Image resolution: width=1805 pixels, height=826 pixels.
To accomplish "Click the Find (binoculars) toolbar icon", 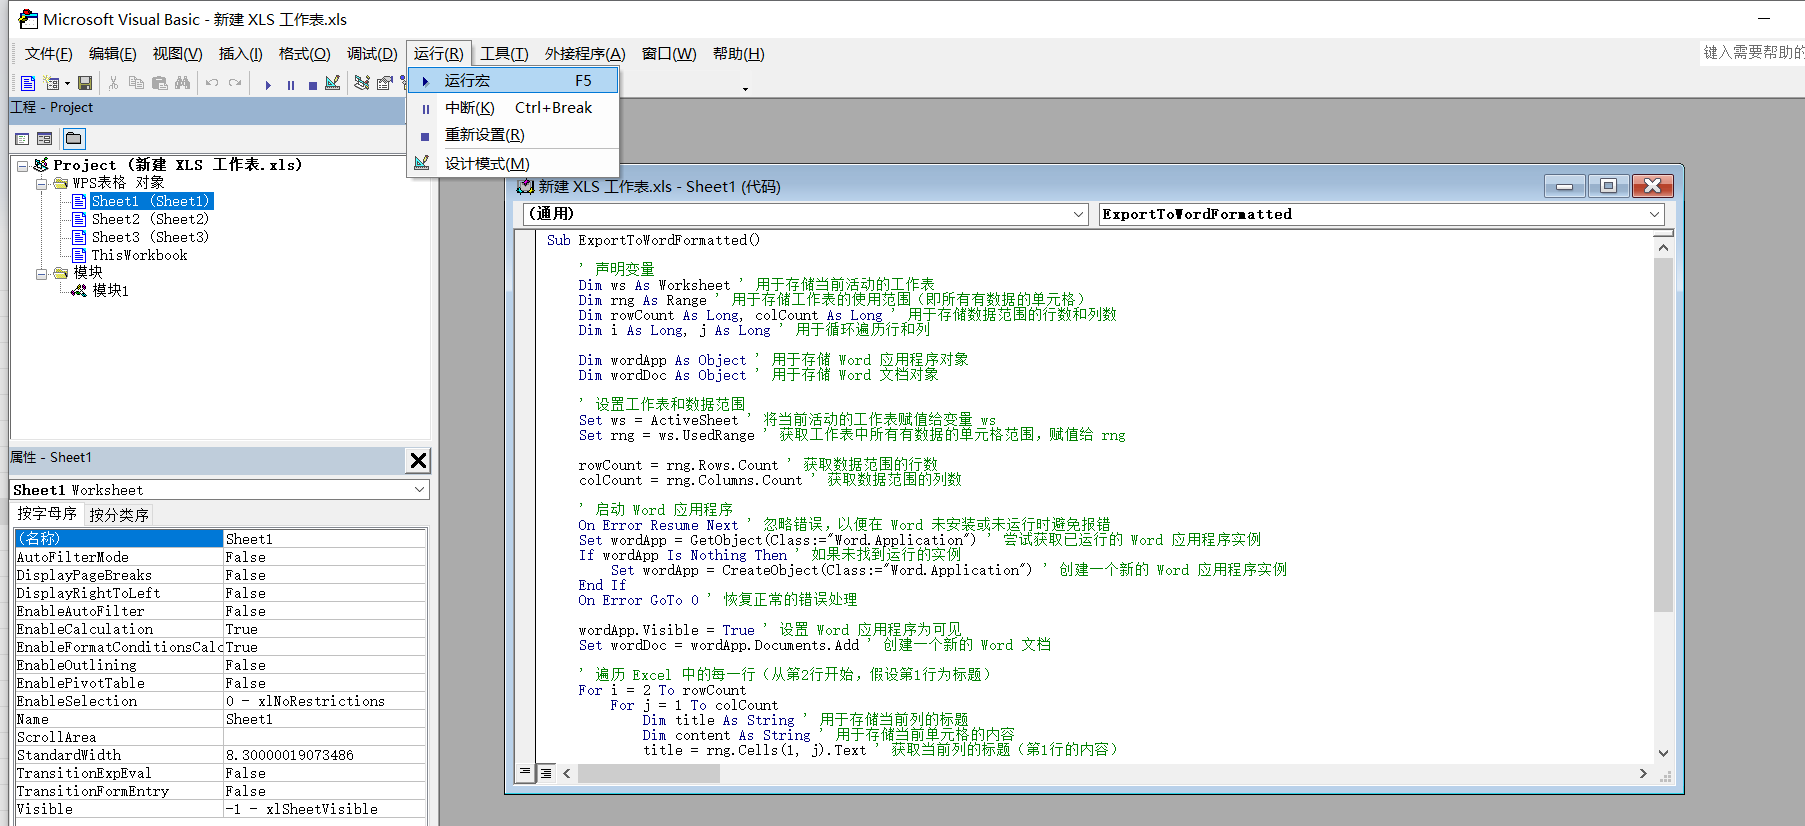I will click(x=182, y=83).
